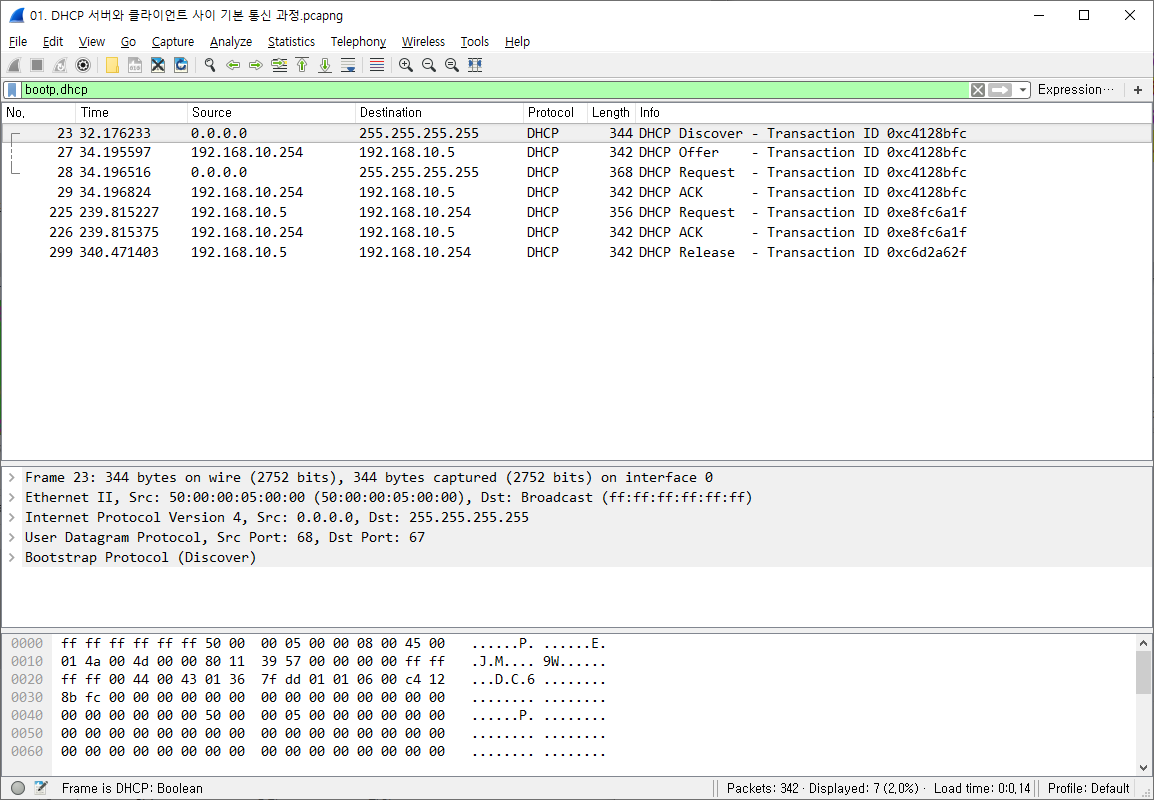Reload this capture file icon

181,66
